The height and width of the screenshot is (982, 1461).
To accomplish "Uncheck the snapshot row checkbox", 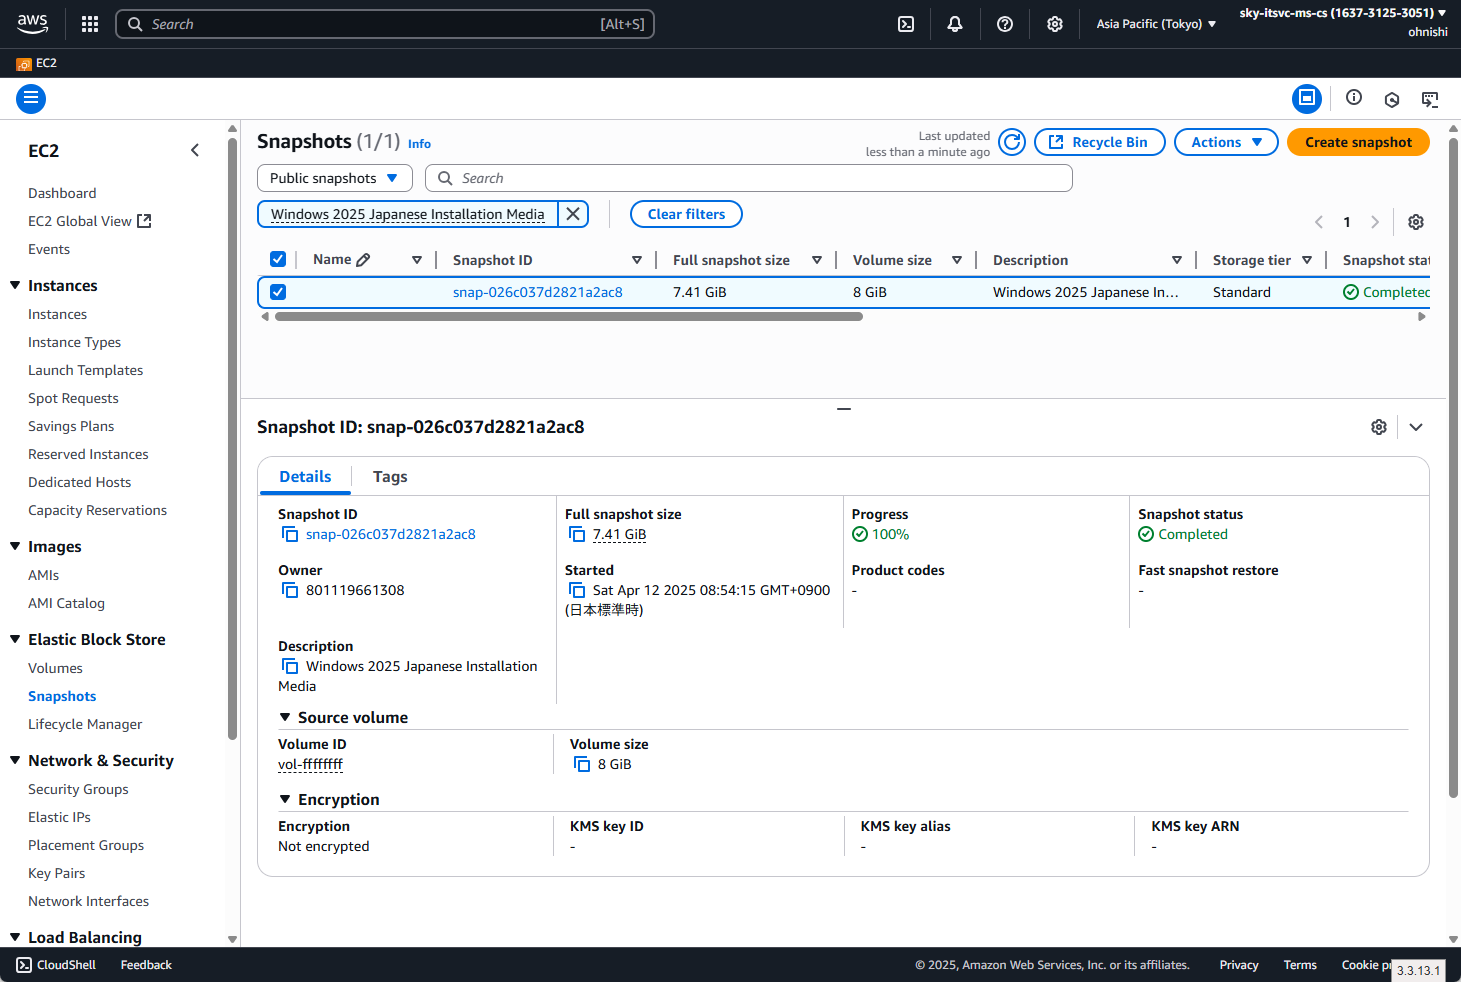I will [278, 291].
